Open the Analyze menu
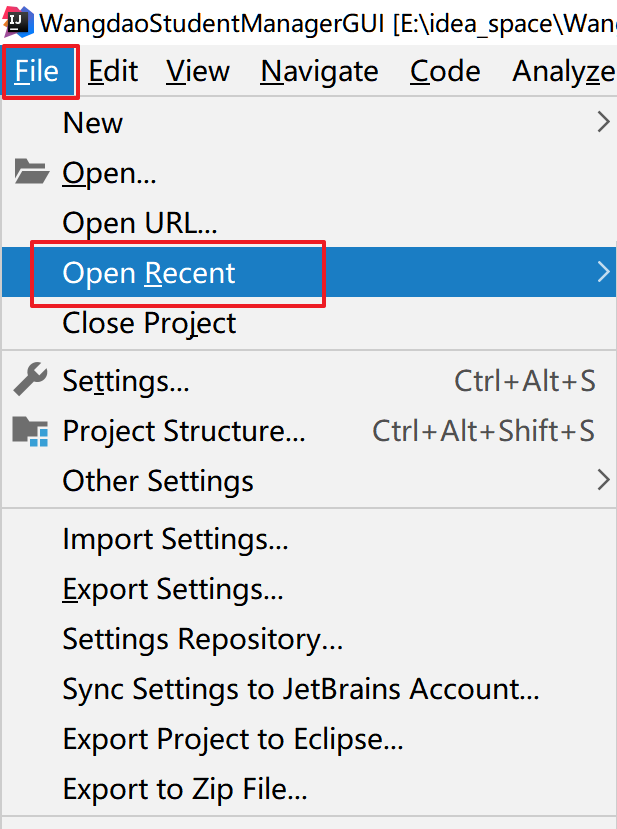 tap(563, 71)
